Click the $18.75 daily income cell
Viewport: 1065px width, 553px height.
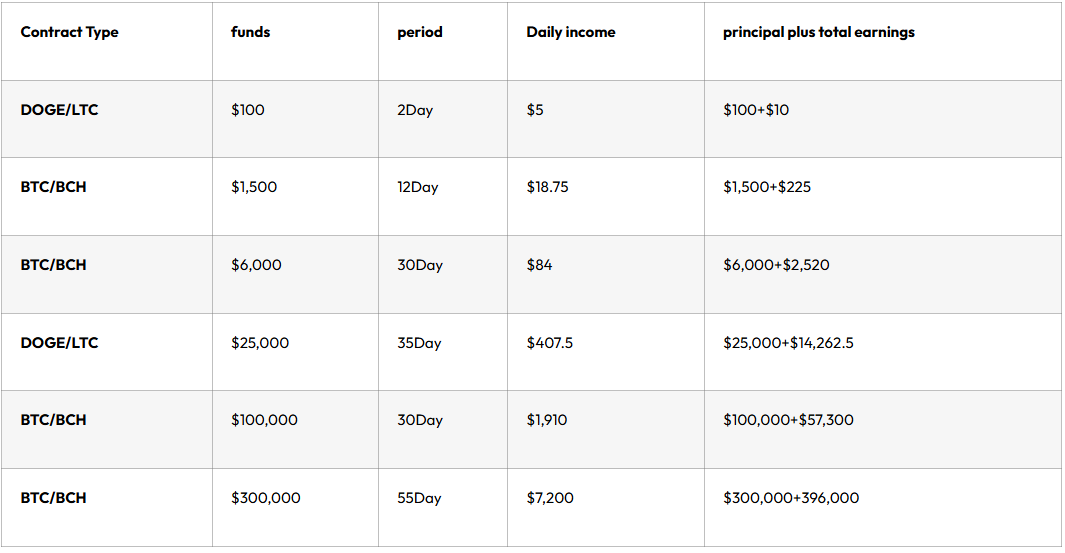coord(547,187)
